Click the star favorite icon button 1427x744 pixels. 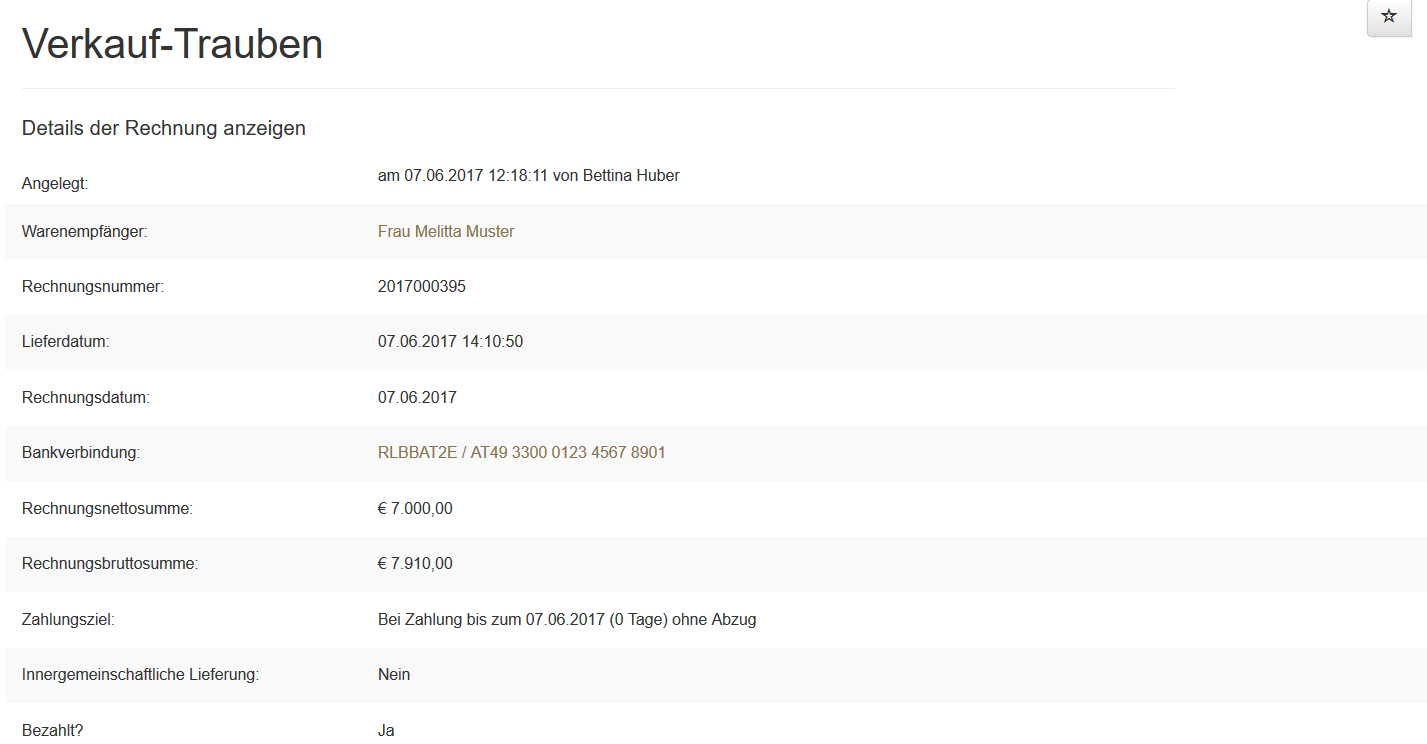(1389, 17)
